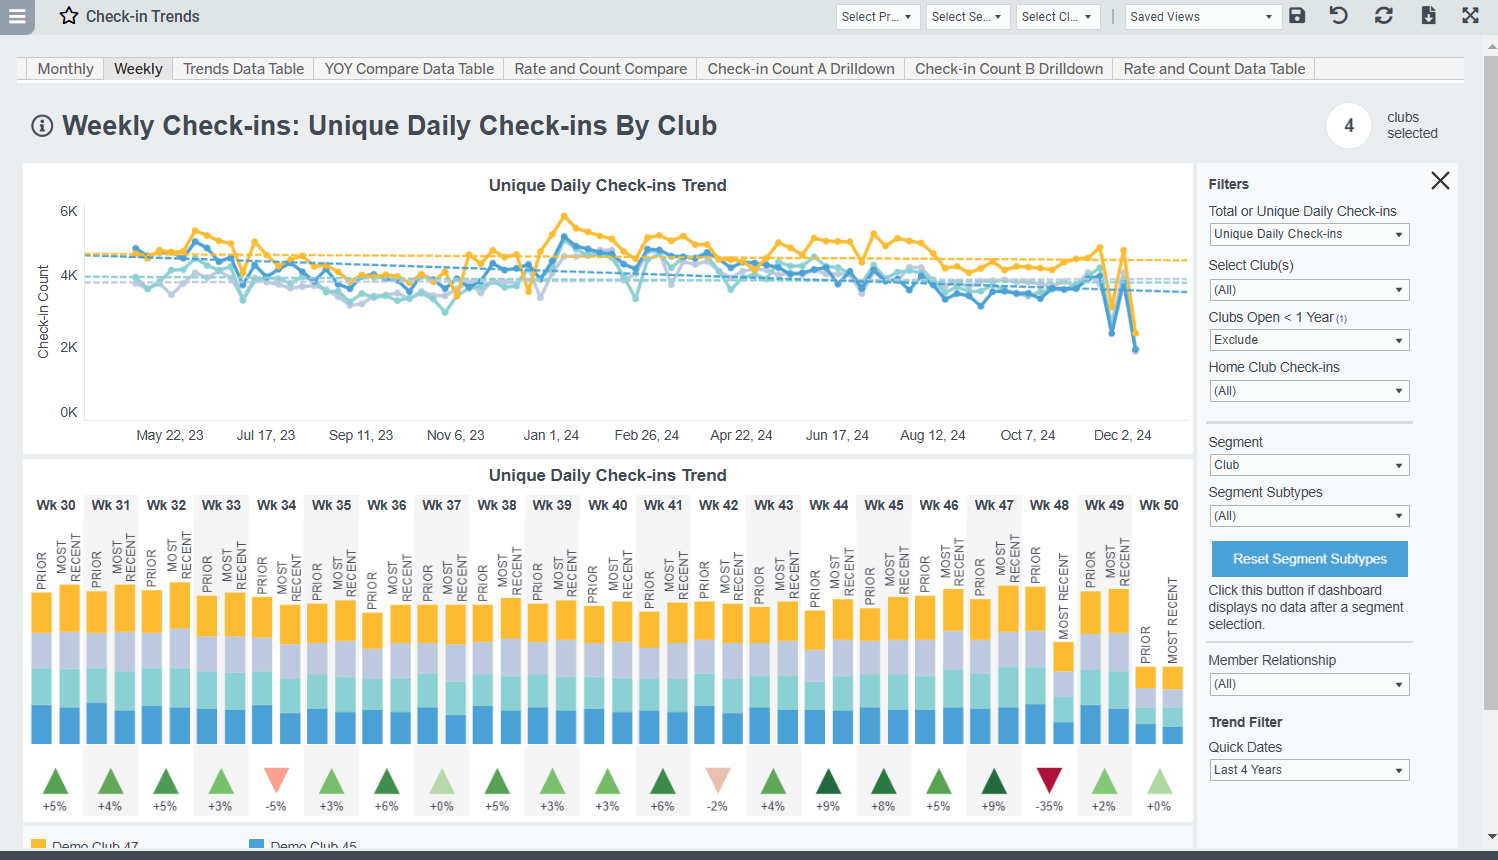Save the current view with the disk icon
Image resolution: width=1498 pixels, height=860 pixels.
tap(1297, 16)
